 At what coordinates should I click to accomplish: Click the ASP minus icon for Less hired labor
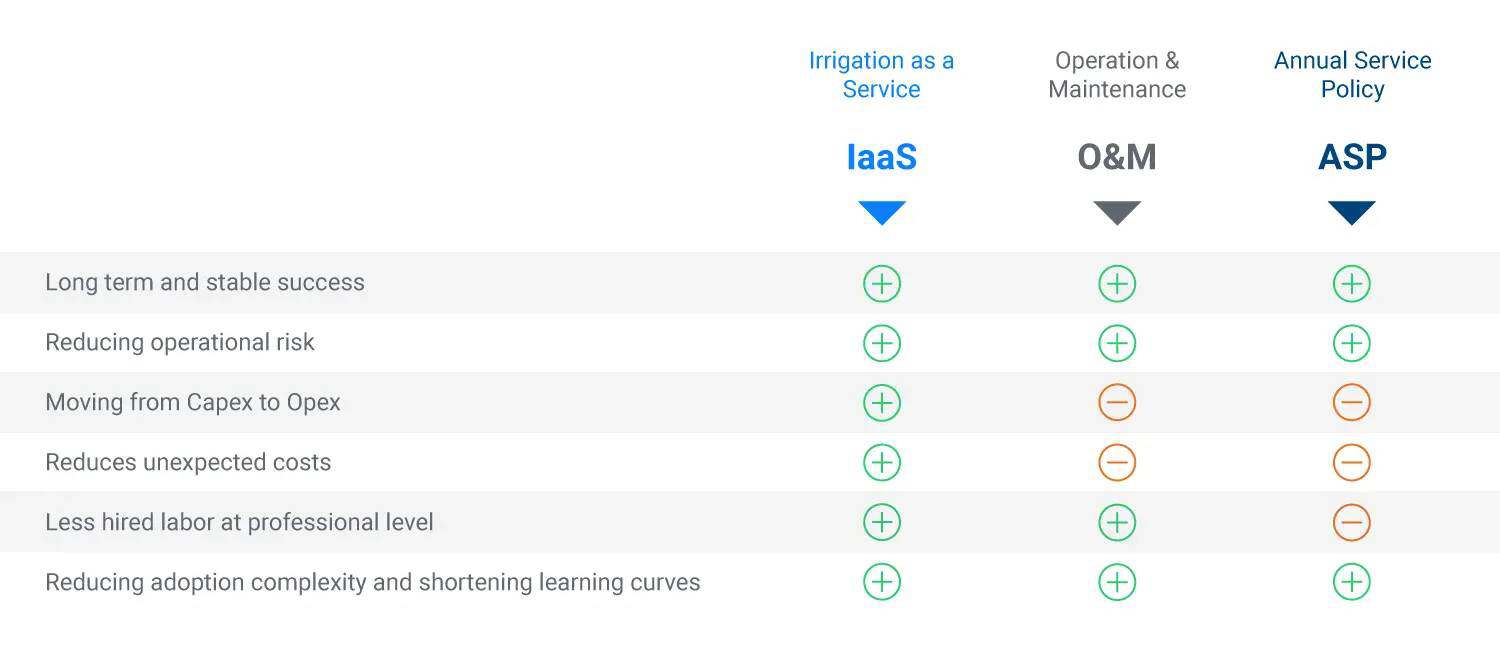tap(1352, 522)
